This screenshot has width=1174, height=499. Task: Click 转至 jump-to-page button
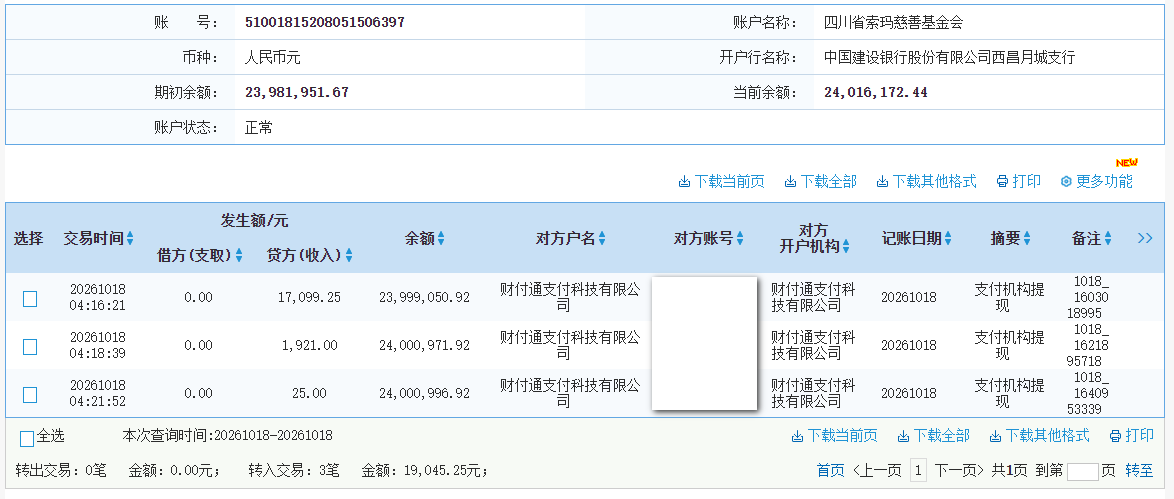pyautogui.click(x=1140, y=471)
